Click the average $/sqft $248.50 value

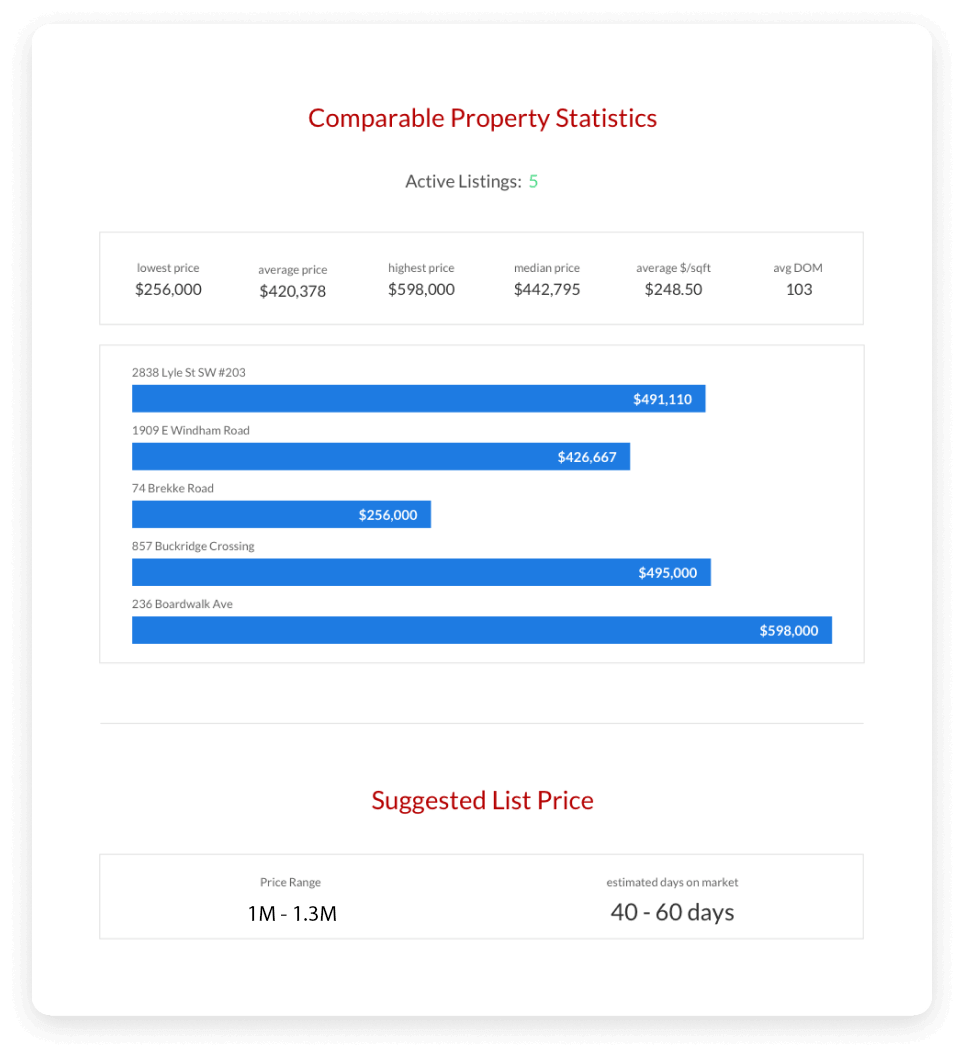pos(673,289)
